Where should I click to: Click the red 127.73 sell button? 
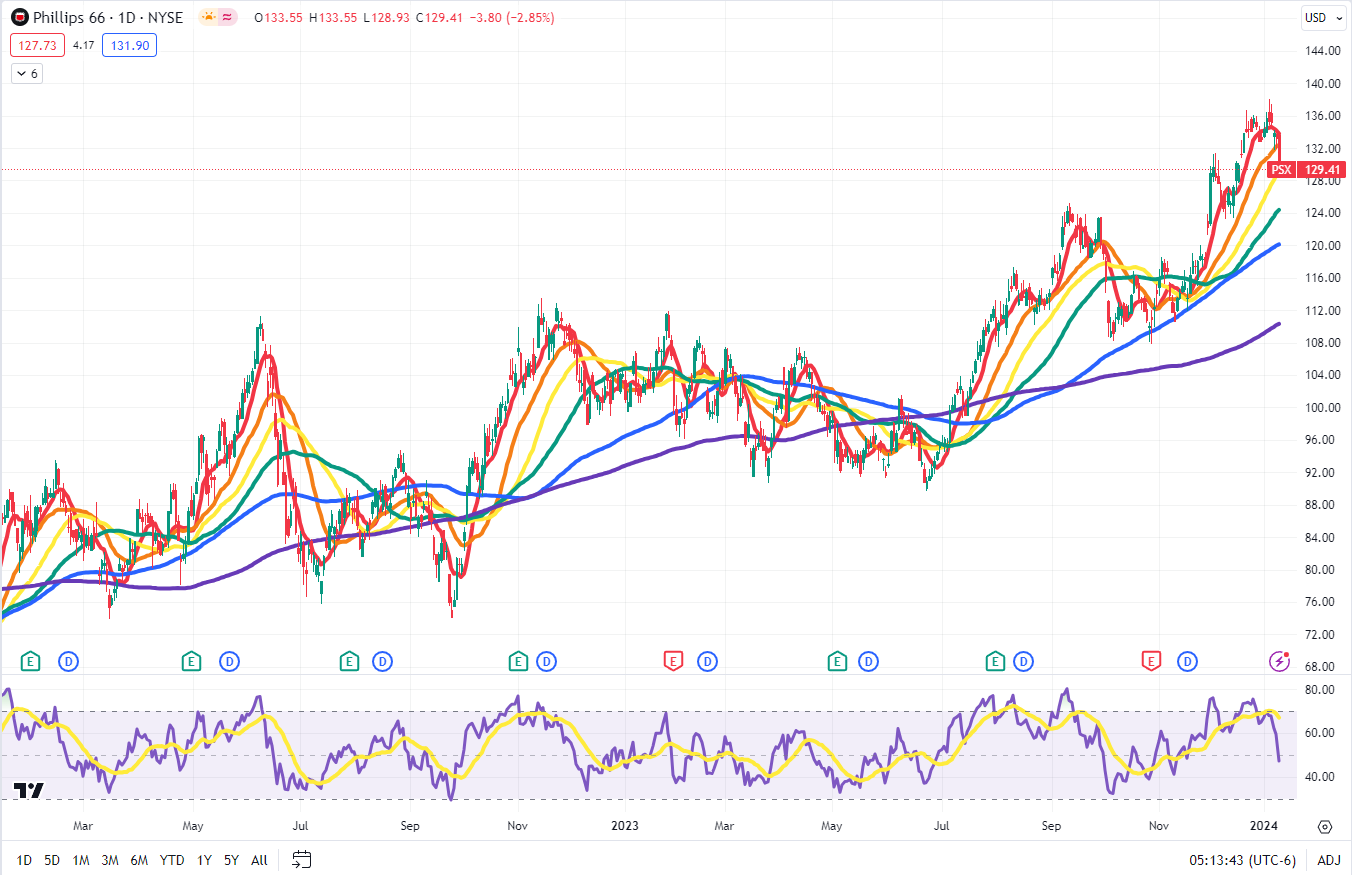click(37, 44)
